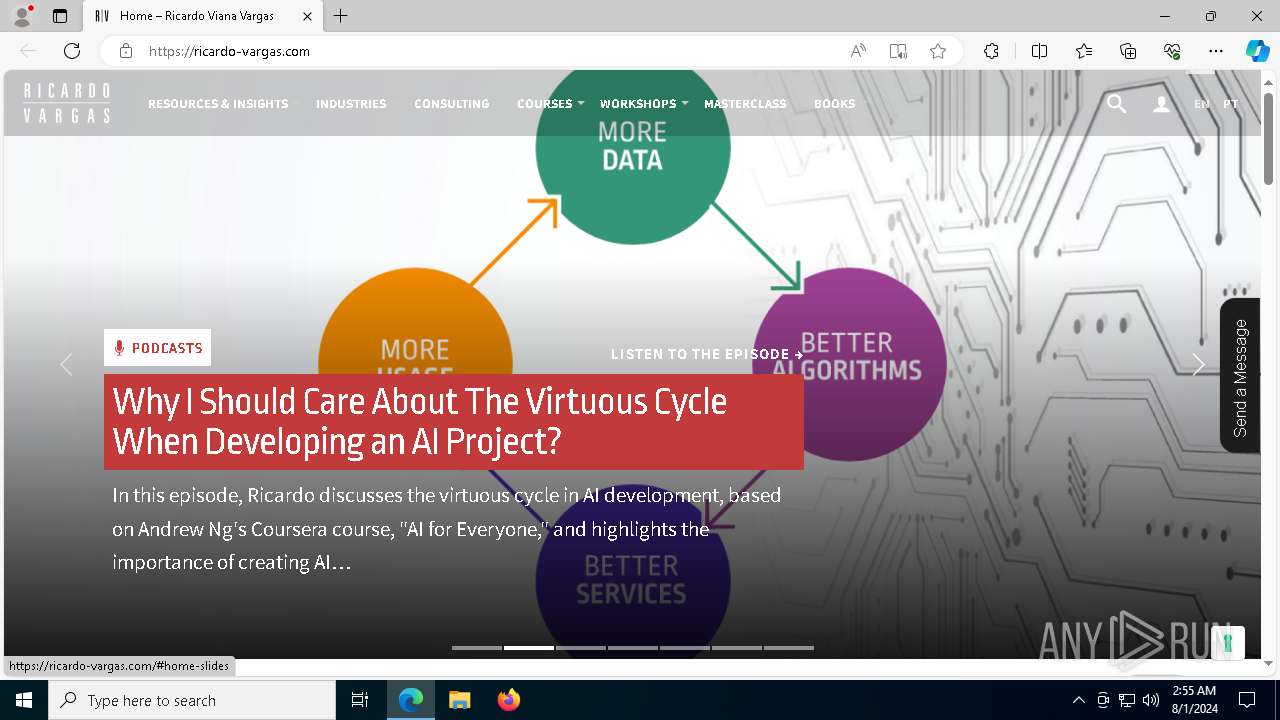The height and width of the screenshot is (720, 1280).
Task: Open the Masterclass menu item
Action: (745, 103)
